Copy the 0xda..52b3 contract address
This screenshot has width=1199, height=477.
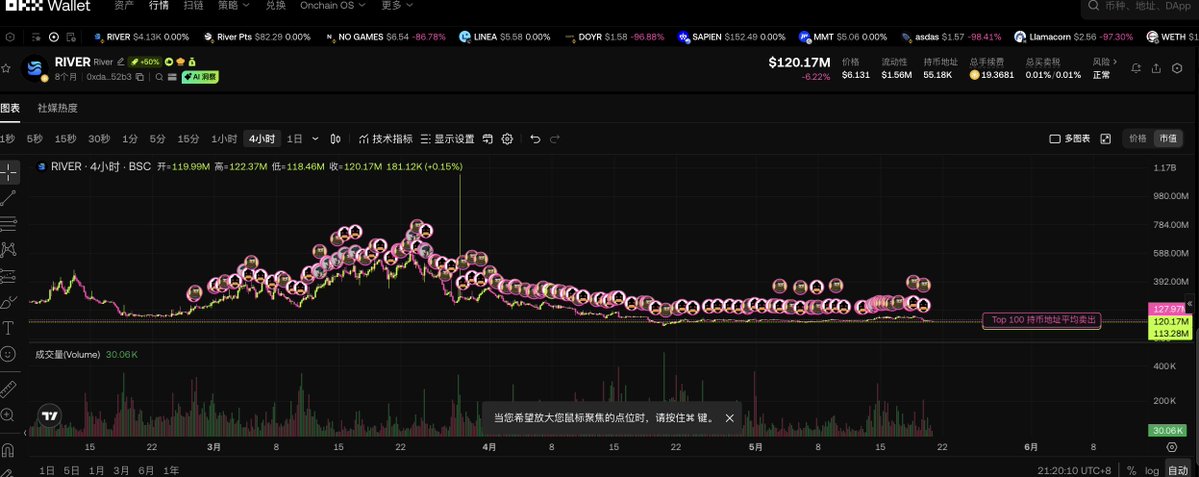[139, 77]
